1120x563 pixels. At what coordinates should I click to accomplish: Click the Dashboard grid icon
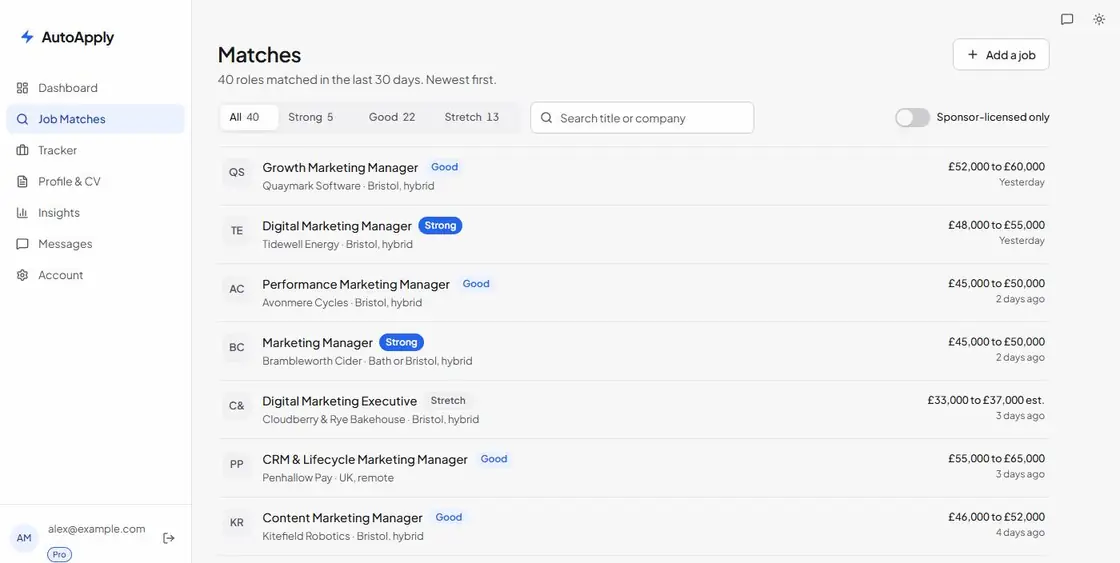[x=22, y=88]
